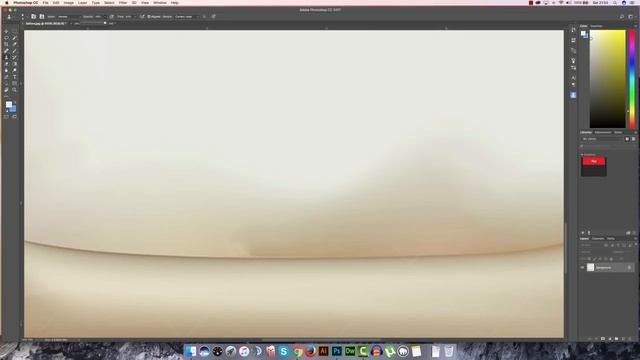This screenshot has height=360, width=640.
Task: Switch to the Paths tab
Action: tap(611, 239)
